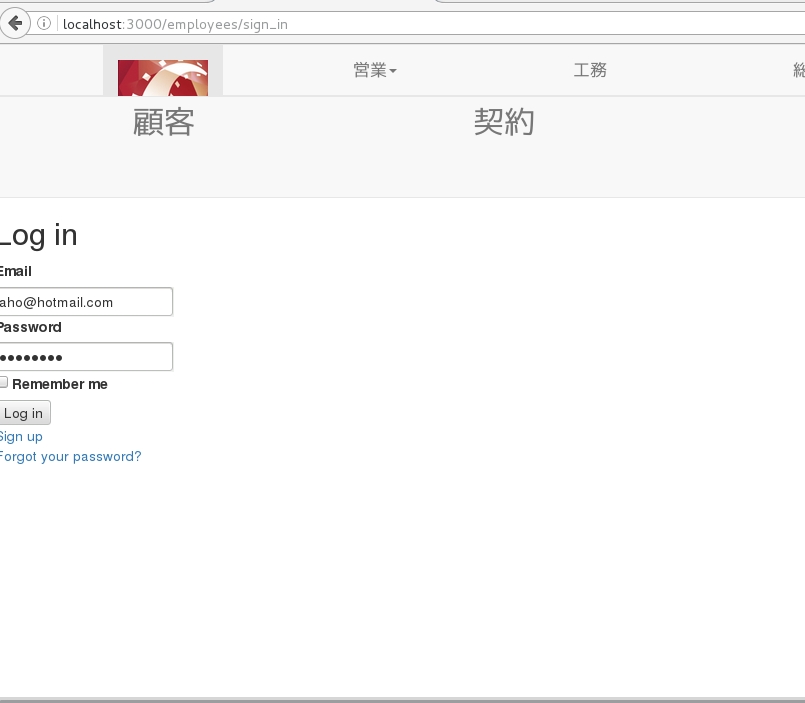Click inside the Email input field

(85, 301)
